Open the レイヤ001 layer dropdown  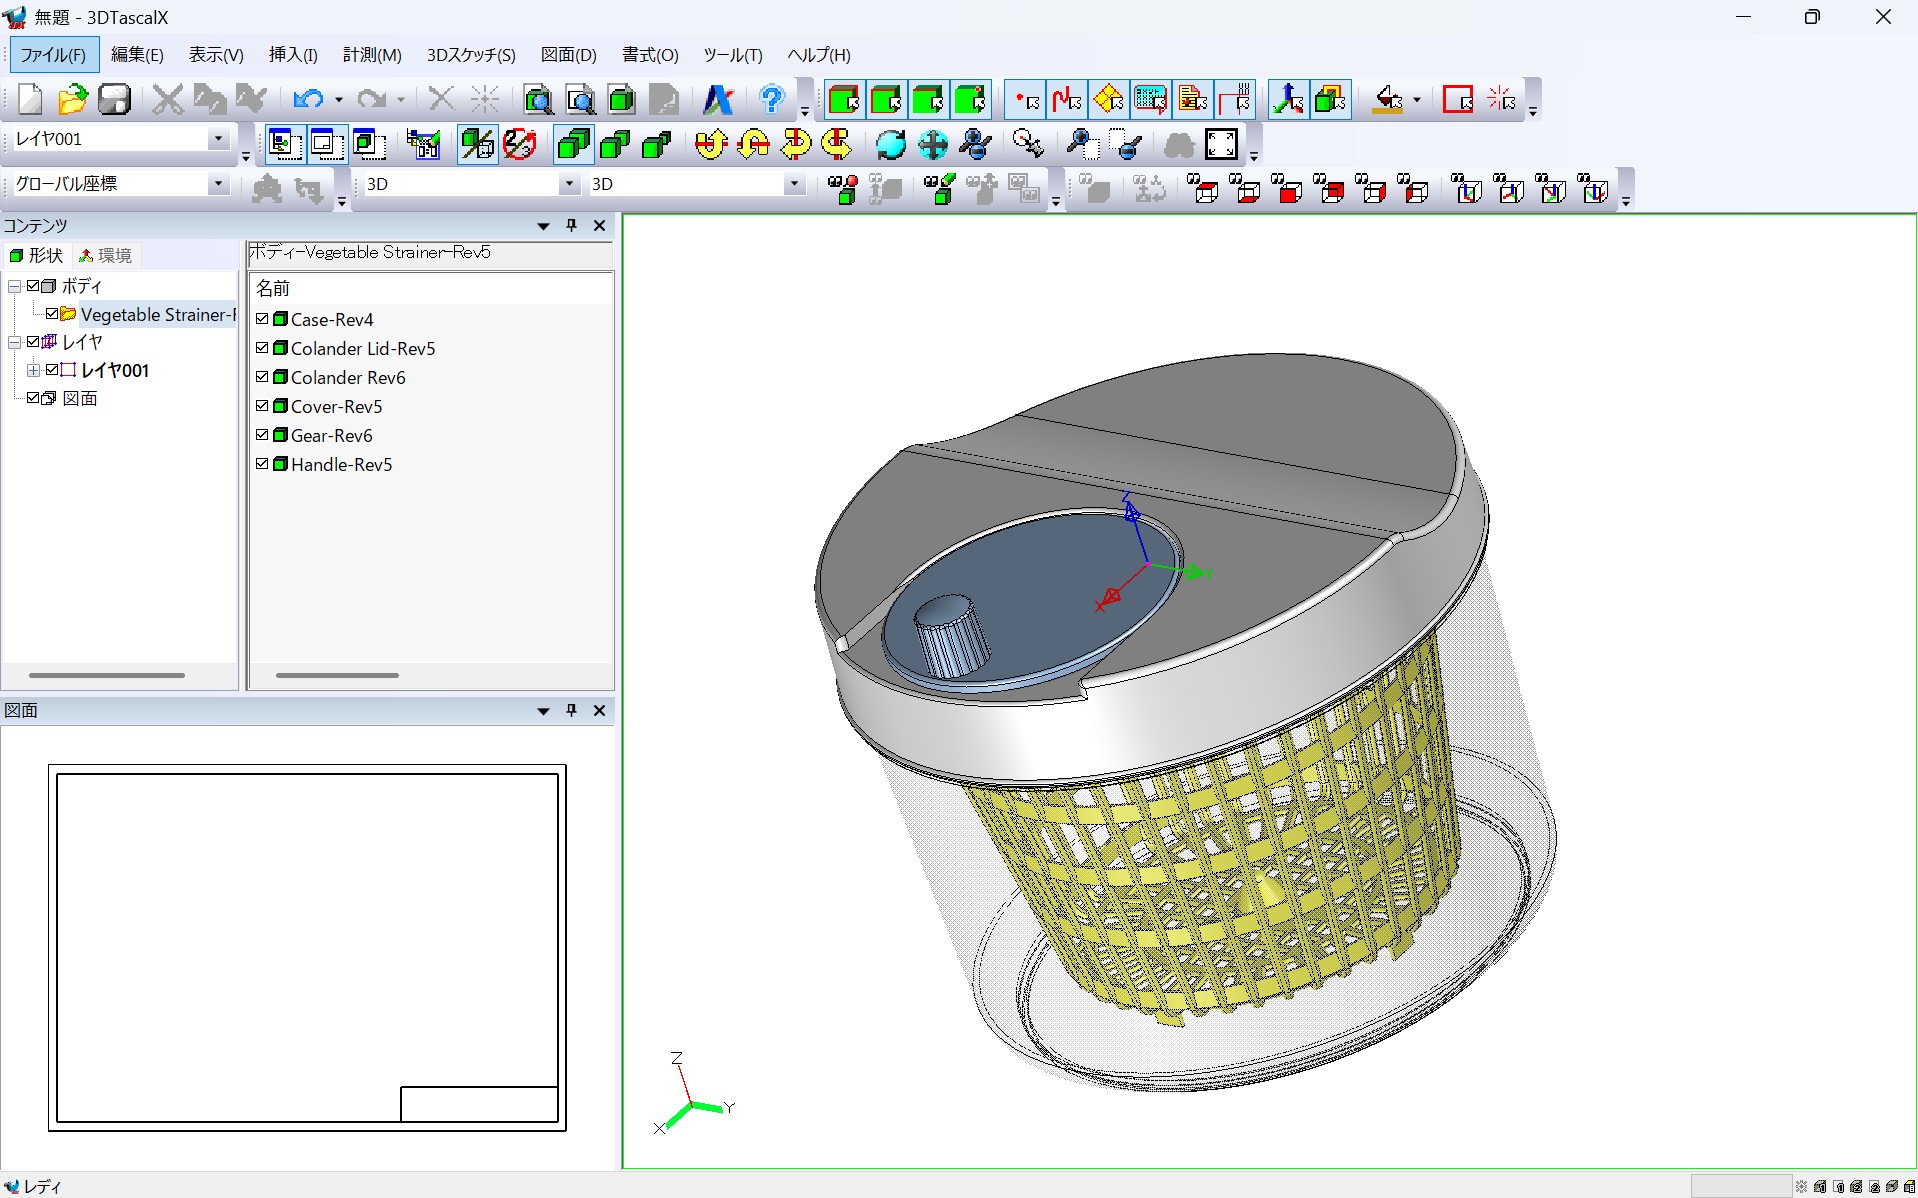tap(218, 139)
